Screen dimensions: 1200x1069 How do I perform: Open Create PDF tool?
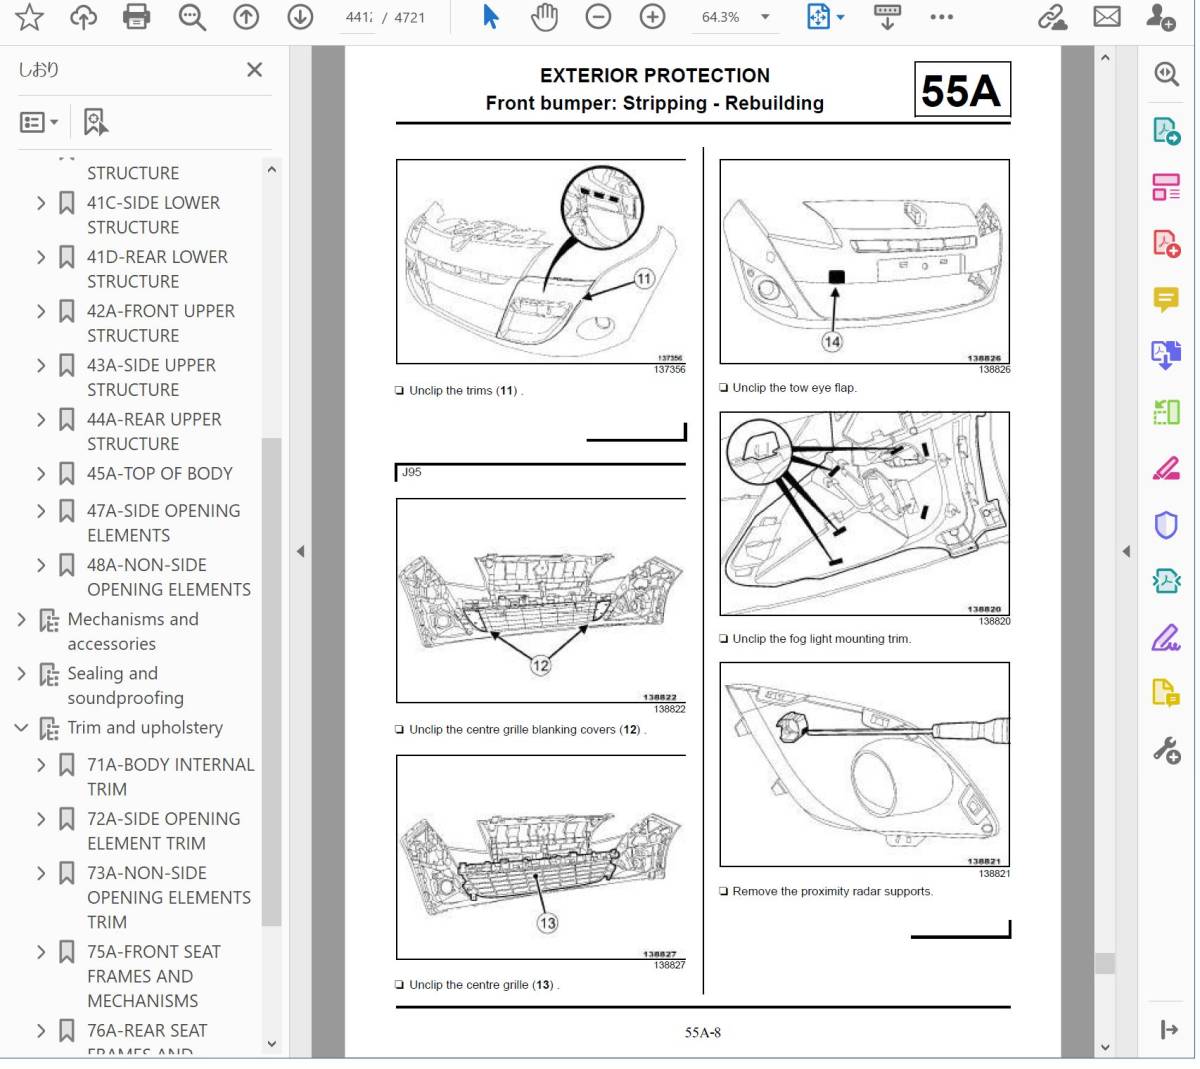coord(1166,242)
